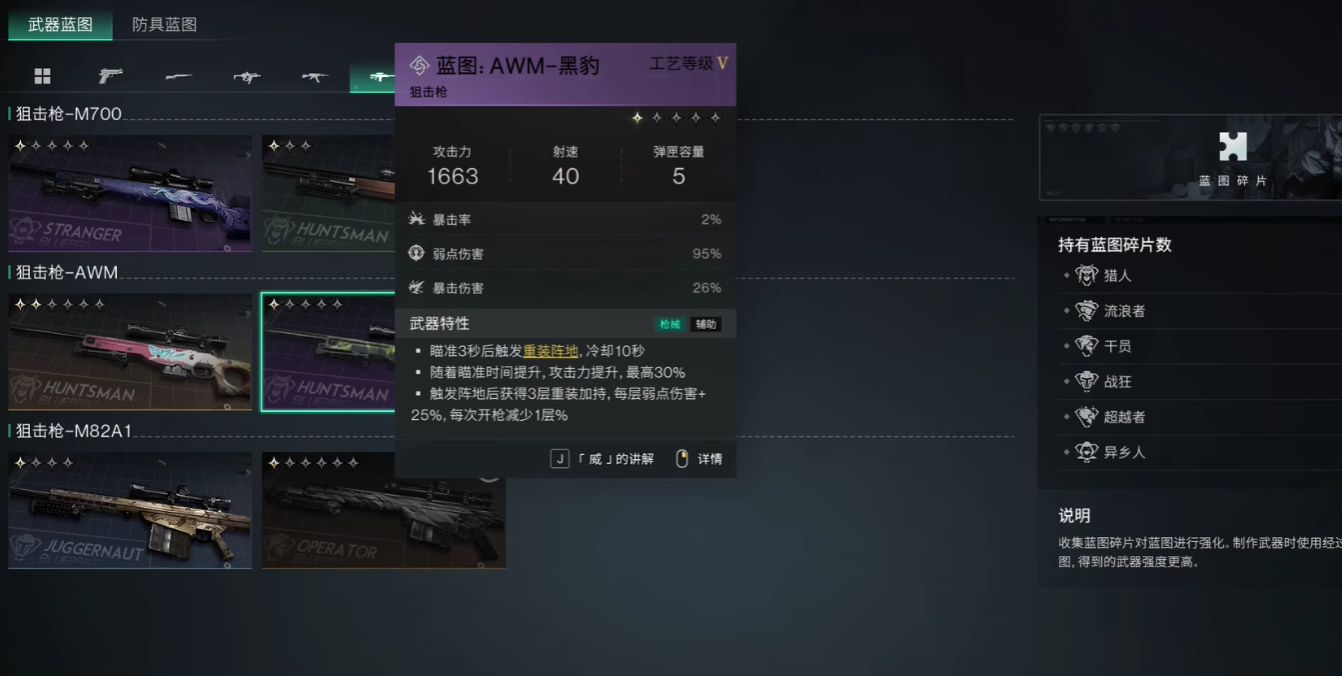Filter blueprints by assault rifle icon
Image resolution: width=1342 pixels, height=676 pixels.
coord(315,76)
